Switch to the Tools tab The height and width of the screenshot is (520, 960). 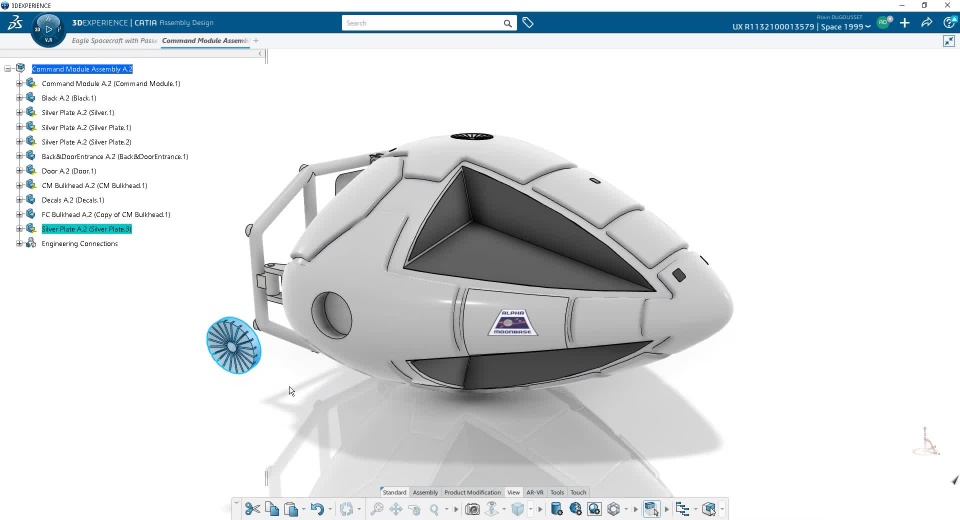[557, 492]
